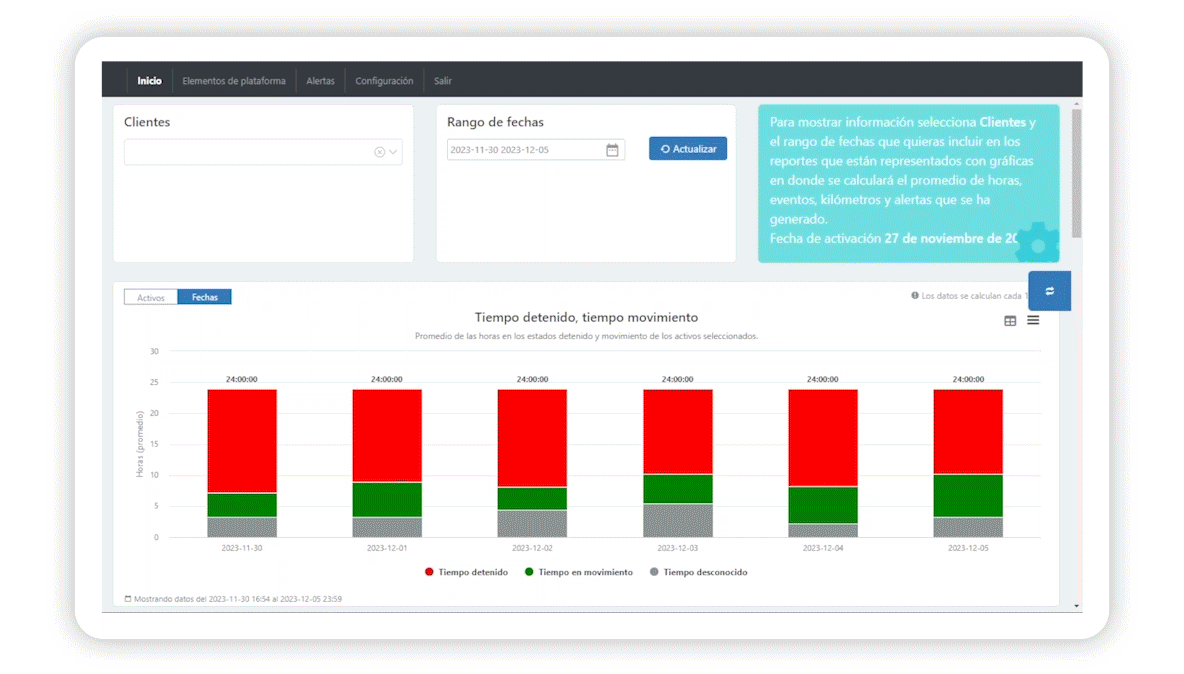1184x674 pixels.
Task: Toggle the Tiempo desconocido legend series
Action: pos(698,572)
